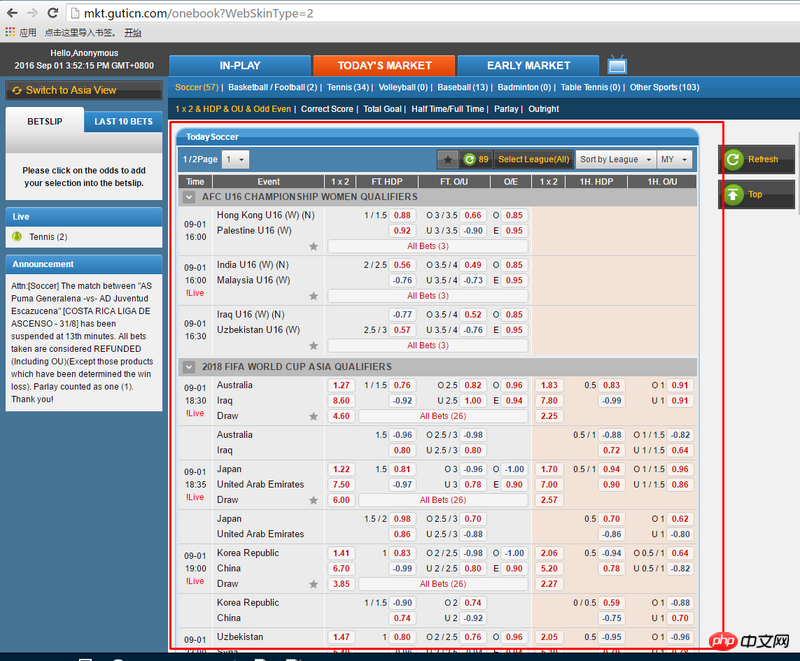Open the MY odds type dropdown

[674, 160]
